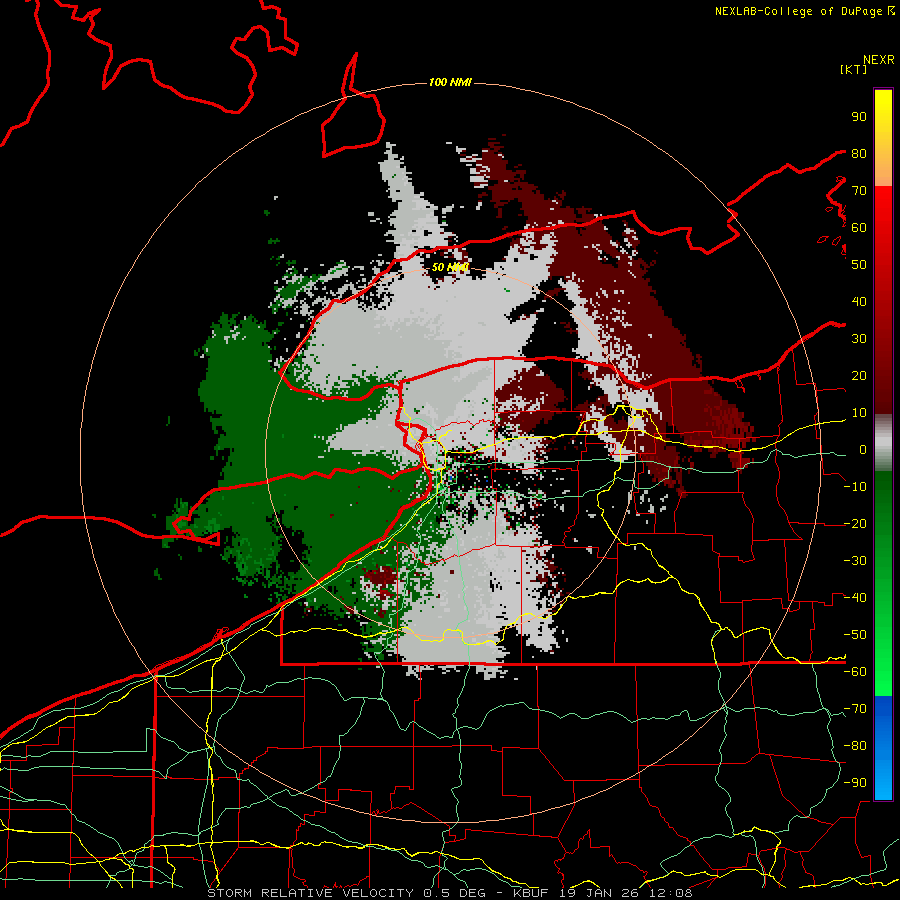Click the -80 scale value
900x900 pixels.
coord(855,746)
